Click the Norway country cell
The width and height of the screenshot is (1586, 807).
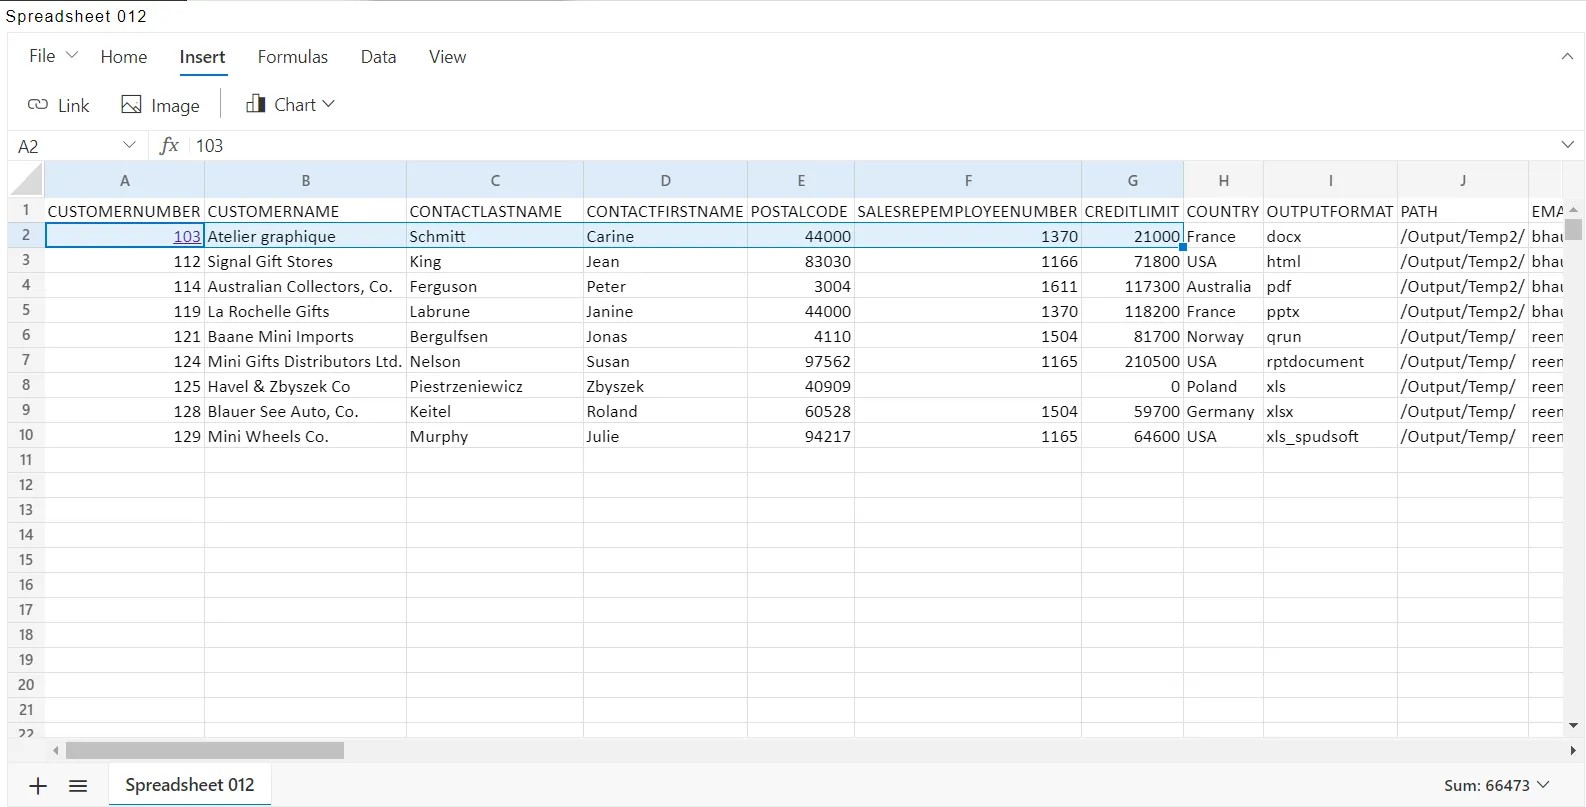[x=1223, y=336]
